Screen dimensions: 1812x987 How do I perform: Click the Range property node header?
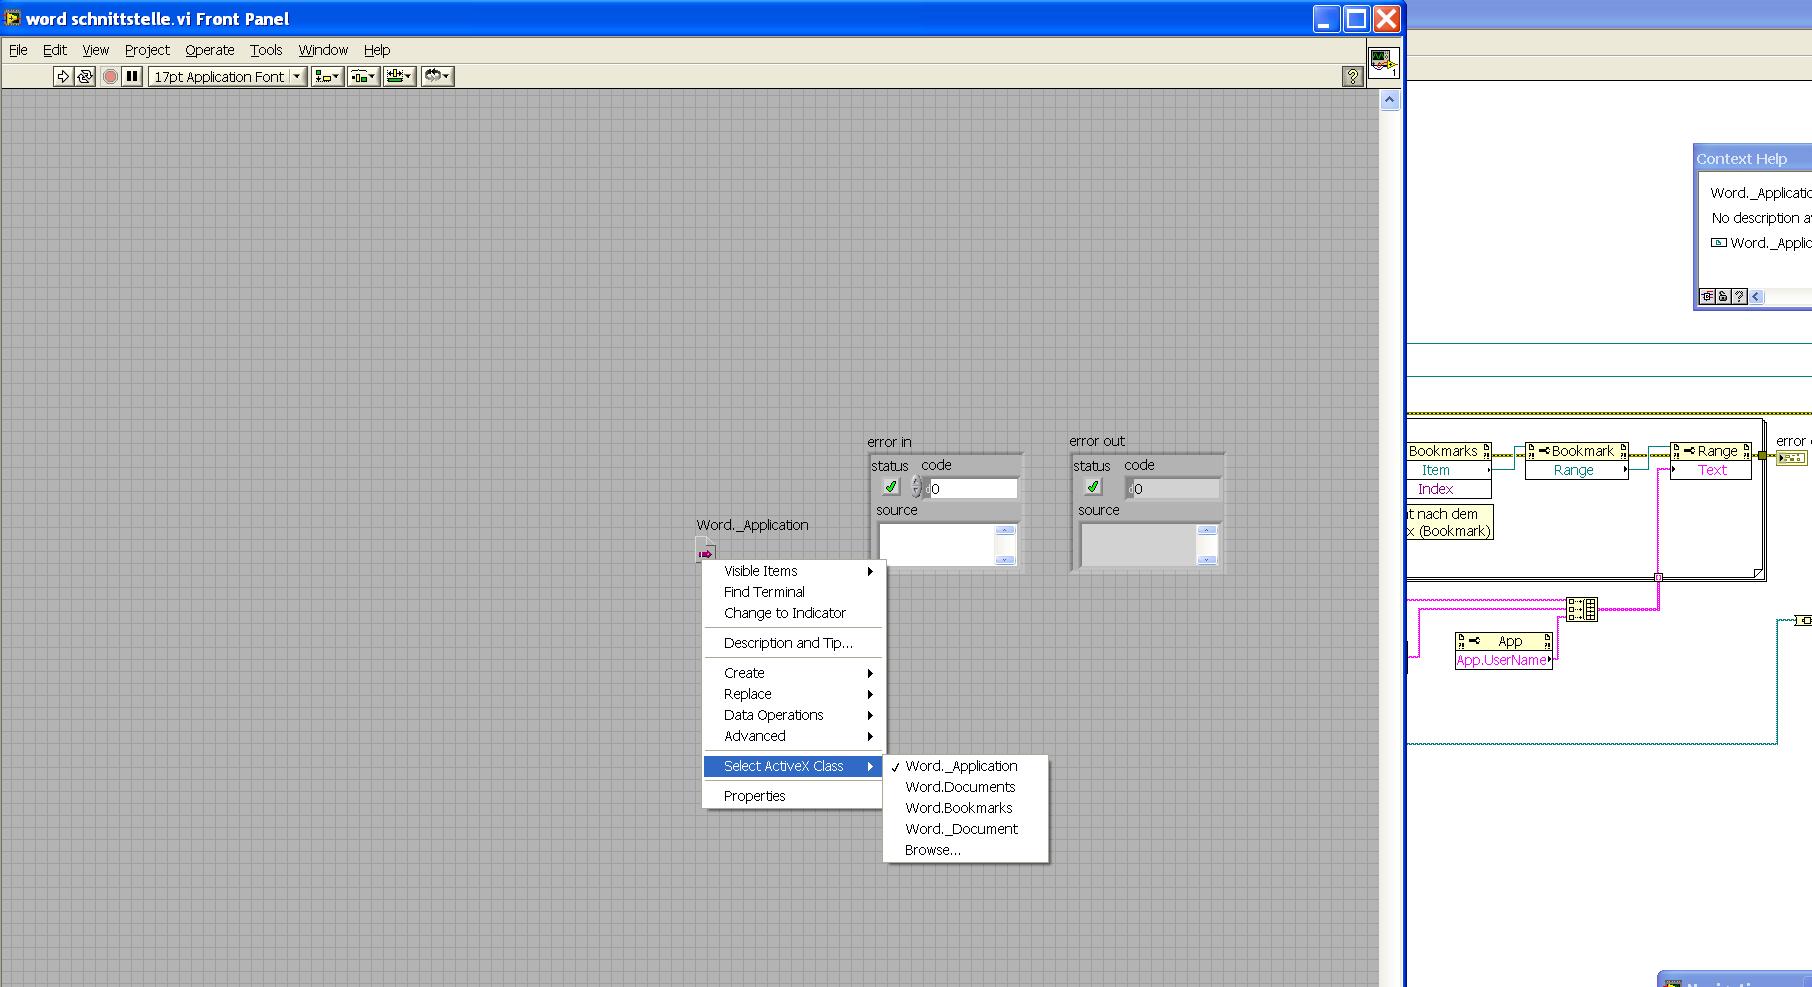point(1711,451)
